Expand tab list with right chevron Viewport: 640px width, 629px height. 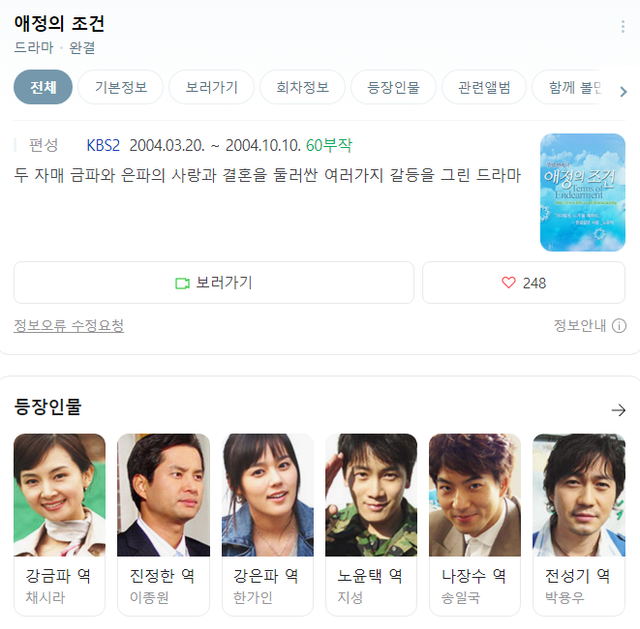(623, 92)
